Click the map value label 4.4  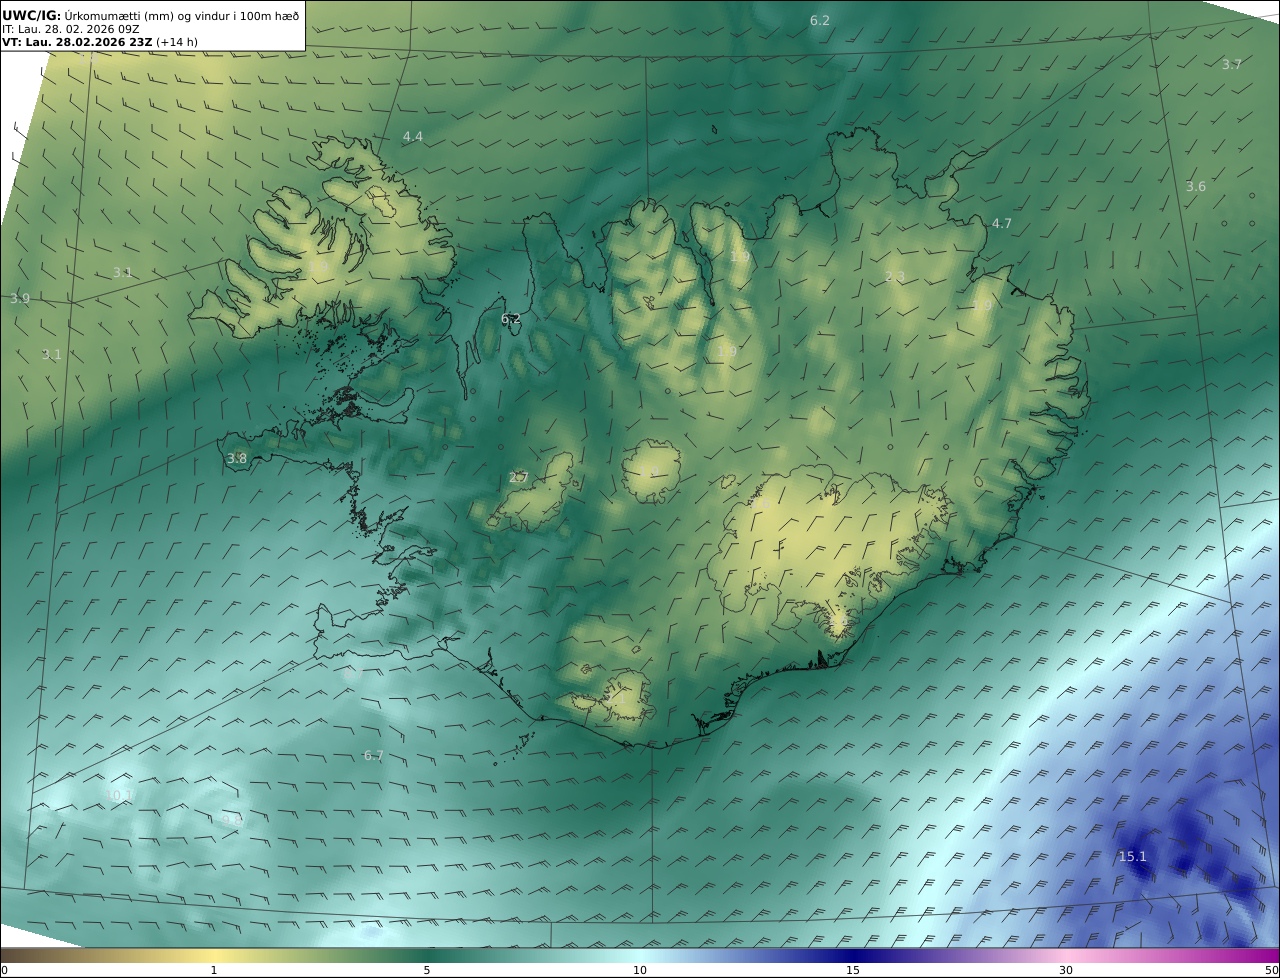[x=413, y=136]
